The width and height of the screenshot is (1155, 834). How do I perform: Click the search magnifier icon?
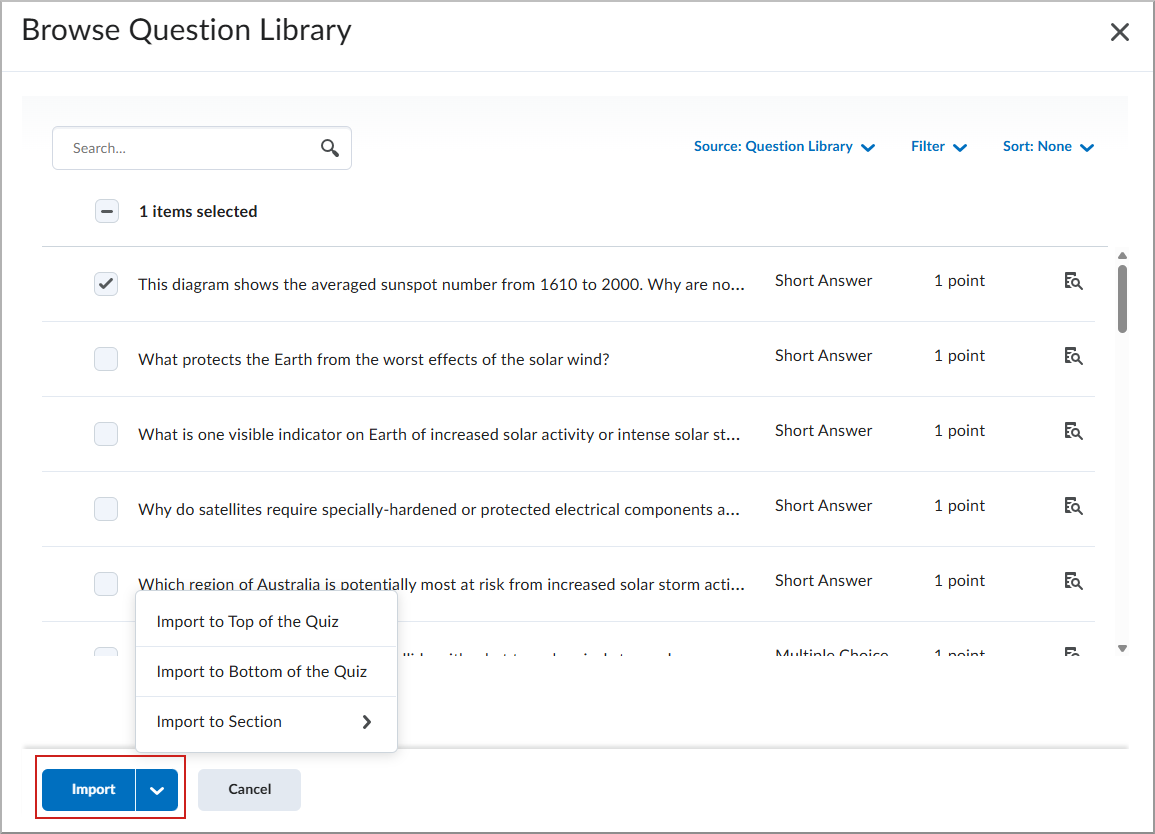click(330, 147)
